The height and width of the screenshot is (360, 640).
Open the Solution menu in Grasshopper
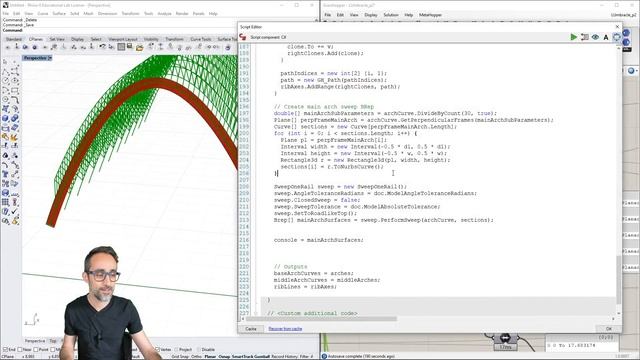point(391,15)
